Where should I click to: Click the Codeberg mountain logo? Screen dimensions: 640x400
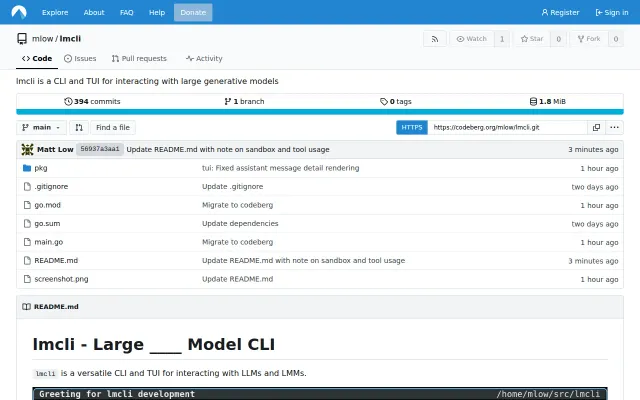tap(19, 12)
